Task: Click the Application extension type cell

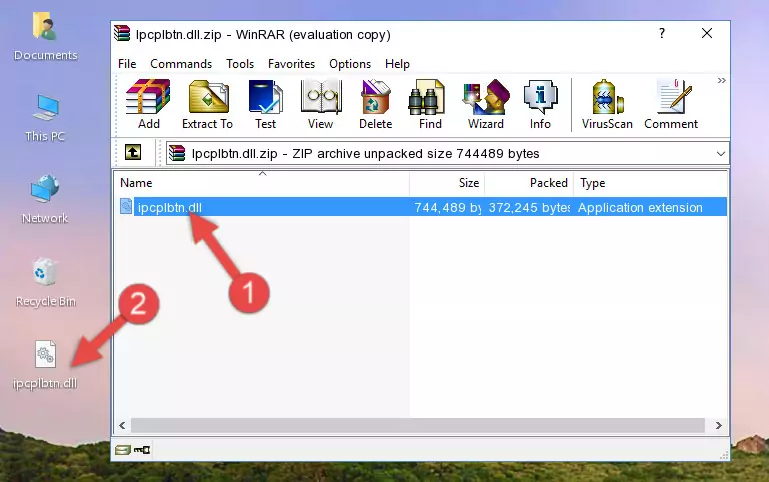Action: 640,207
